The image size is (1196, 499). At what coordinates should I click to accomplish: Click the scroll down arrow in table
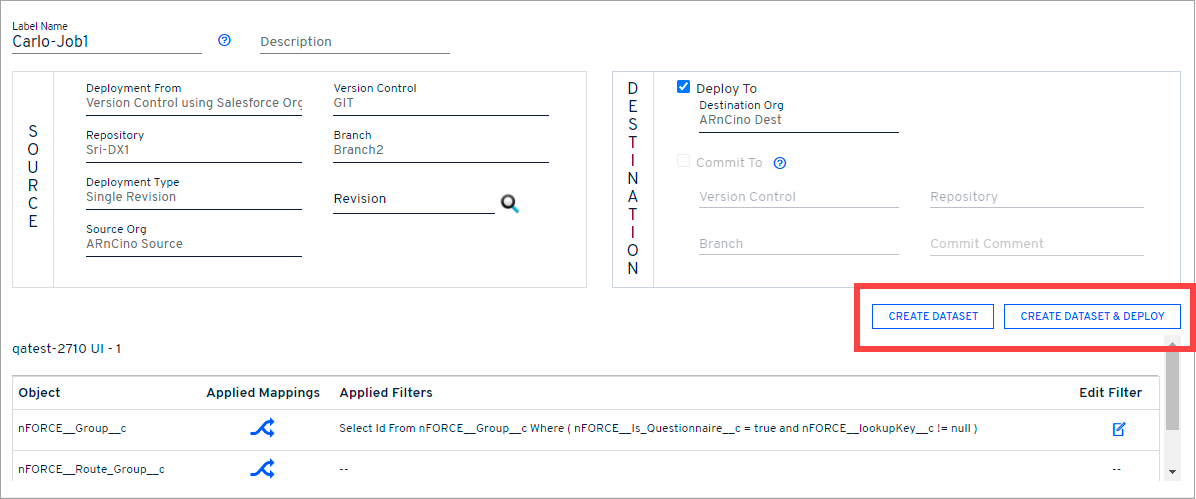click(1172, 471)
